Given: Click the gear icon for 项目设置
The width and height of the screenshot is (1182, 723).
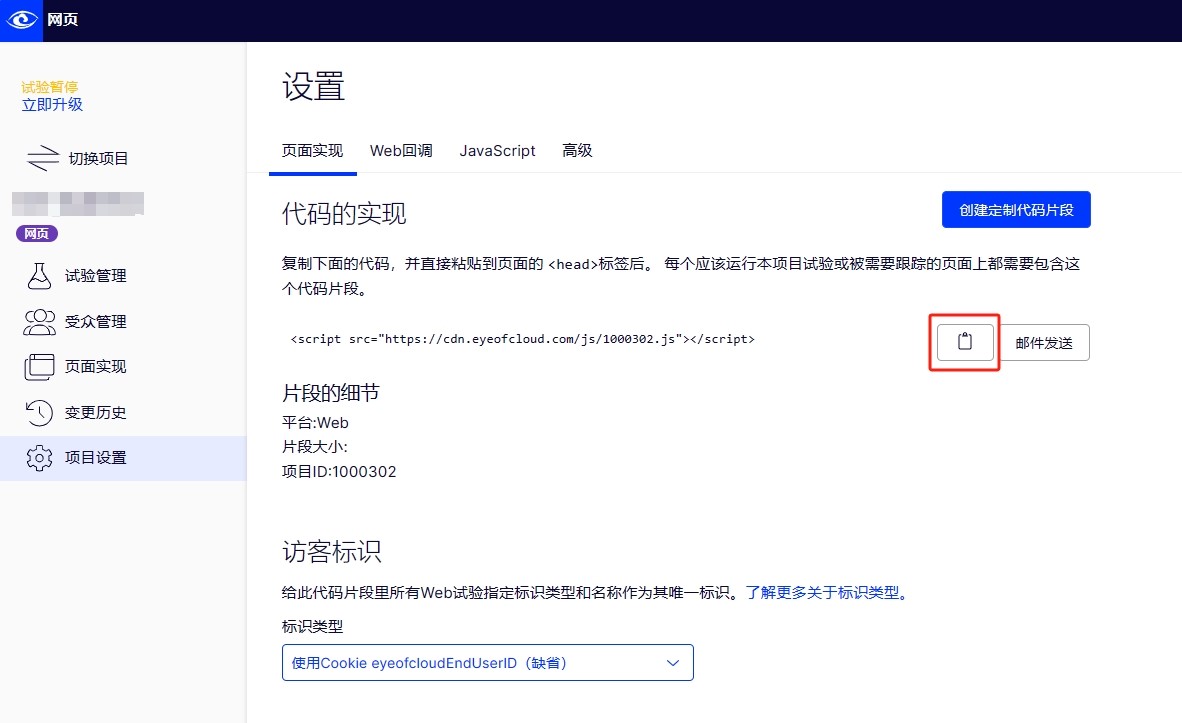Looking at the screenshot, I should (x=39, y=458).
